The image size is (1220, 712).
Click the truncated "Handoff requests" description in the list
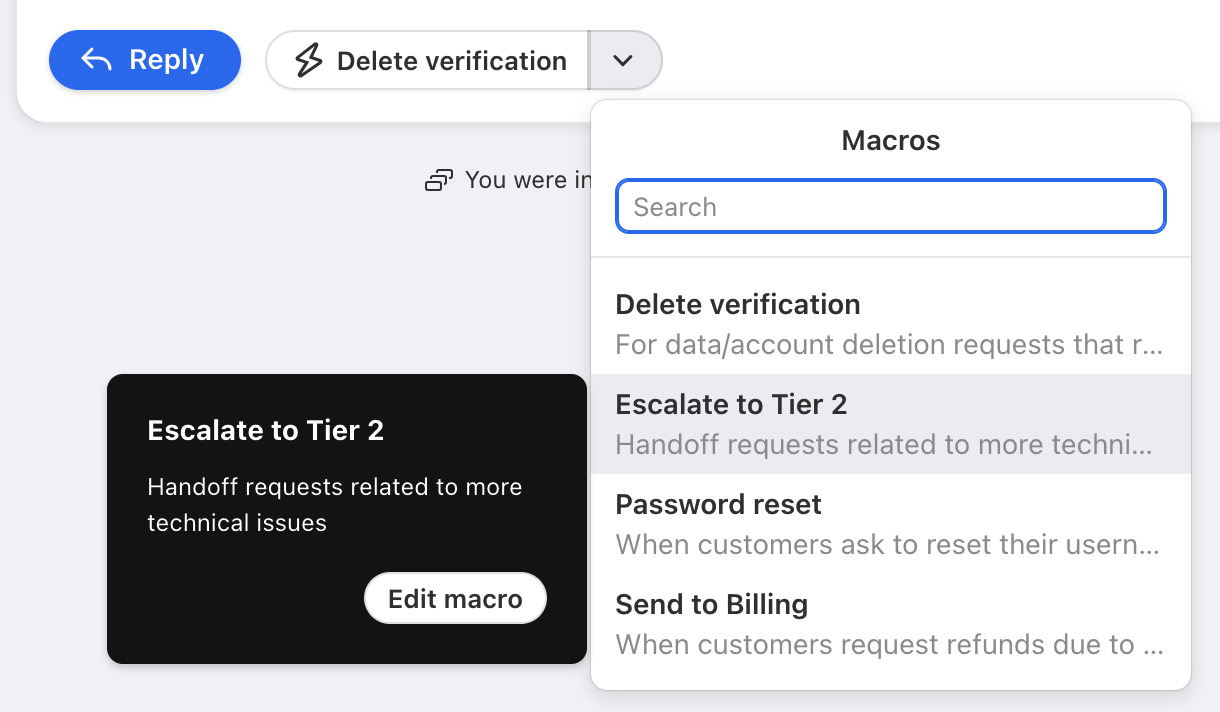[884, 445]
